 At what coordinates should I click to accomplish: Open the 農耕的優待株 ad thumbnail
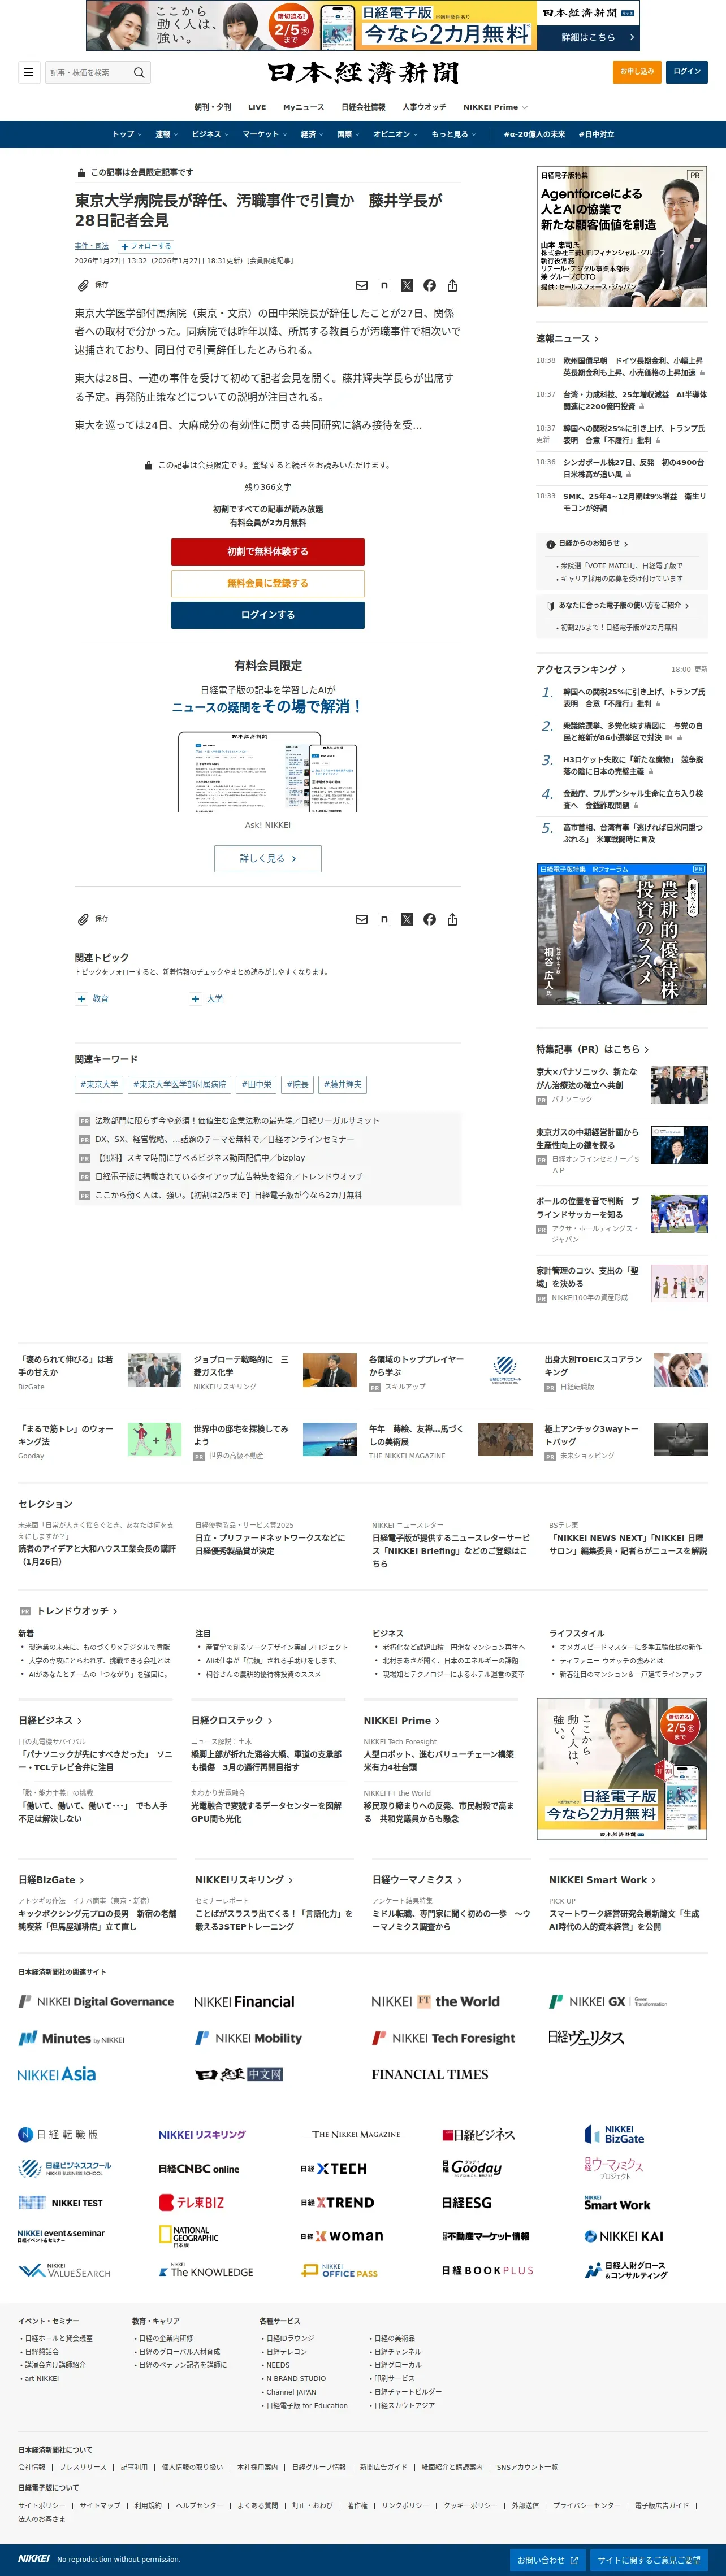(622, 934)
